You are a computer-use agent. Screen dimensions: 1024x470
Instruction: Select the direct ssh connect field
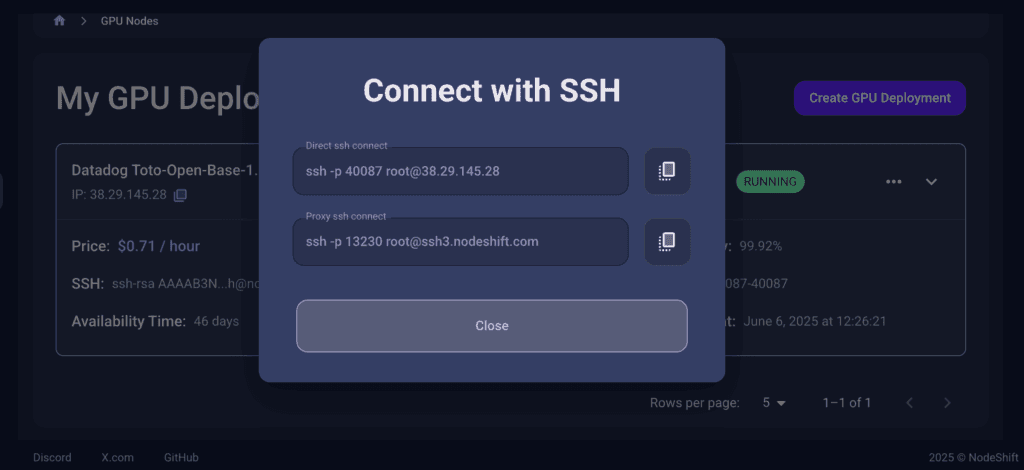(460, 171)
